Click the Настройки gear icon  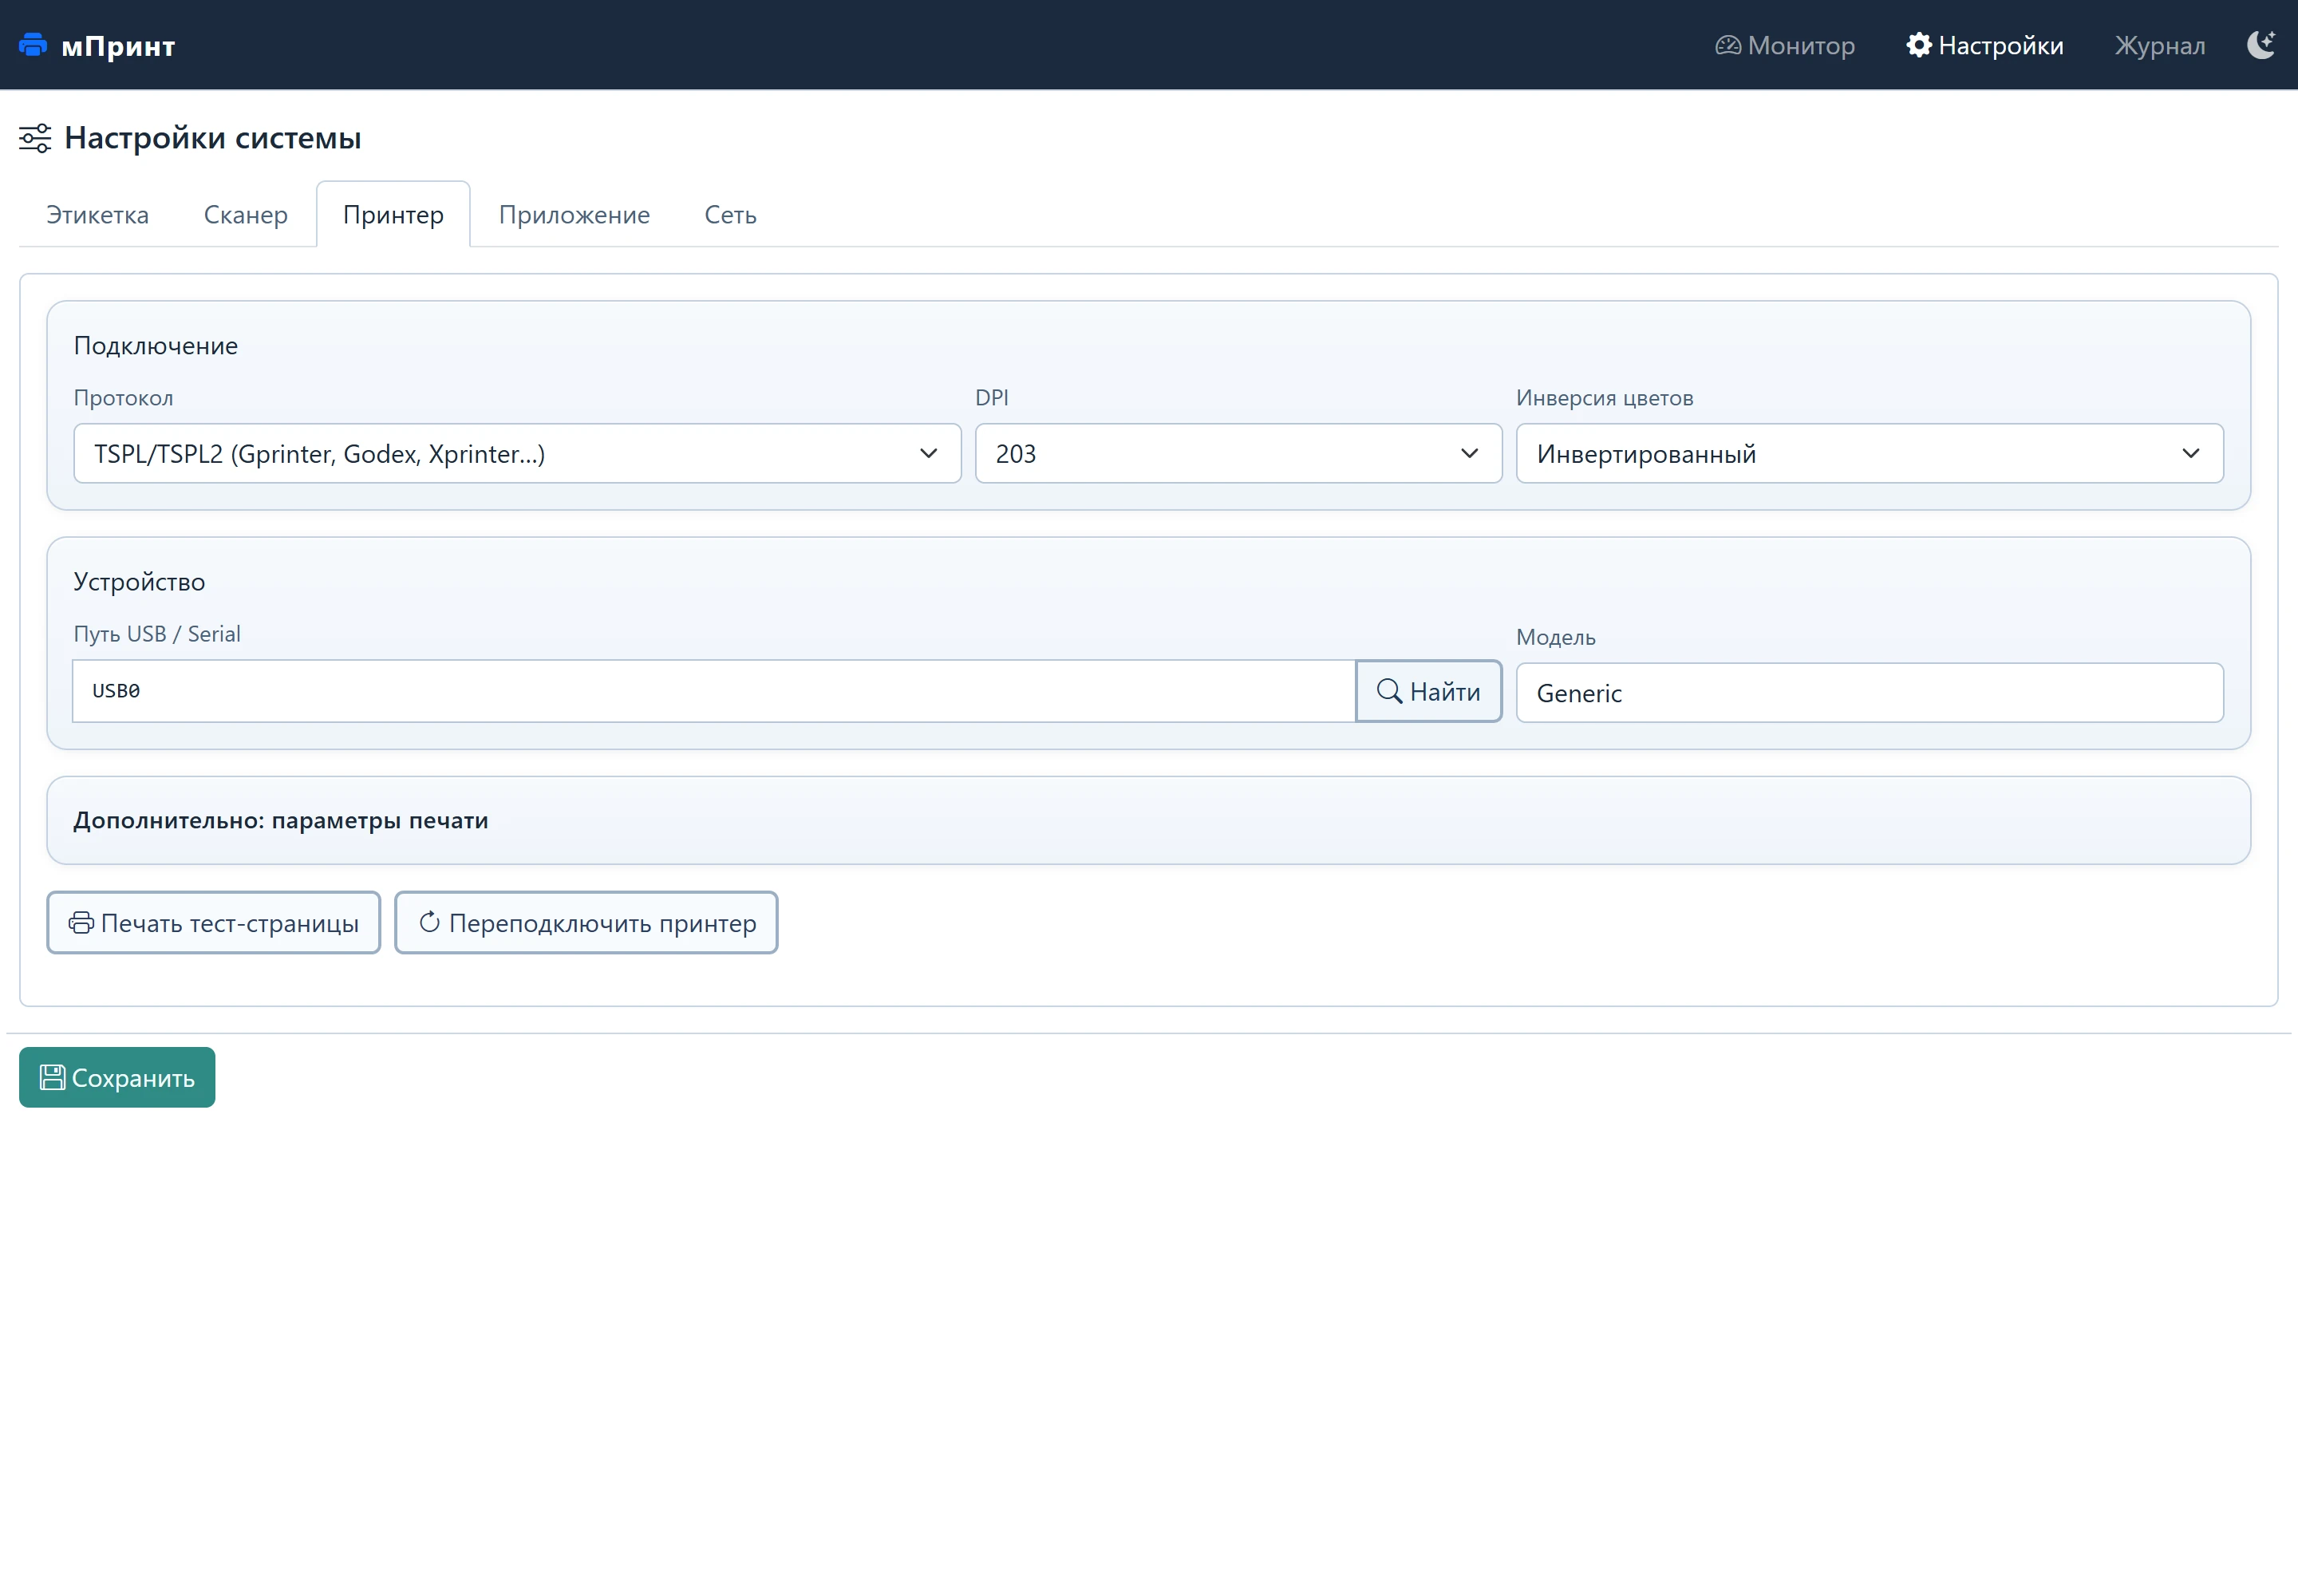(1918, 45)
